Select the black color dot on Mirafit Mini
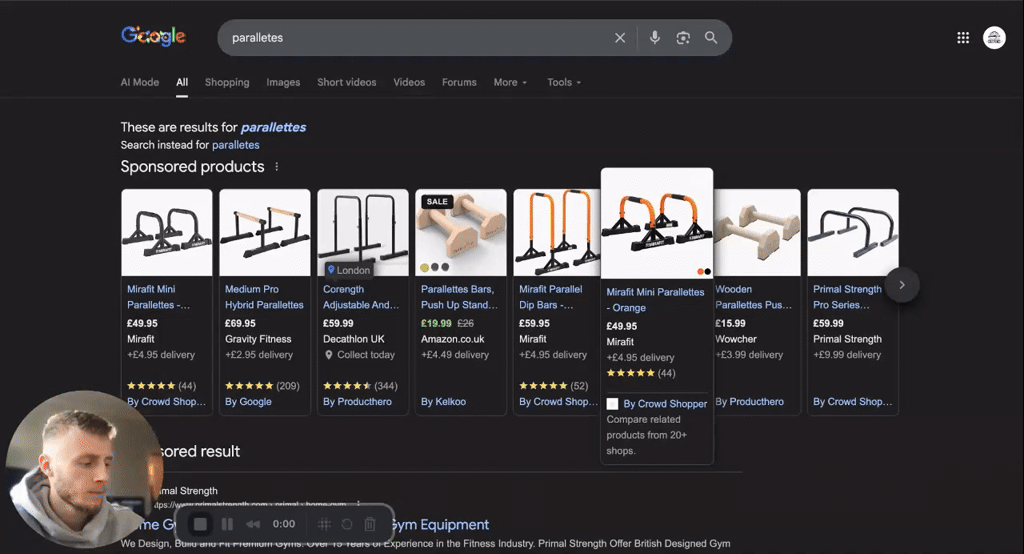This screenshot has width=1024, height=554. point(707,271)
